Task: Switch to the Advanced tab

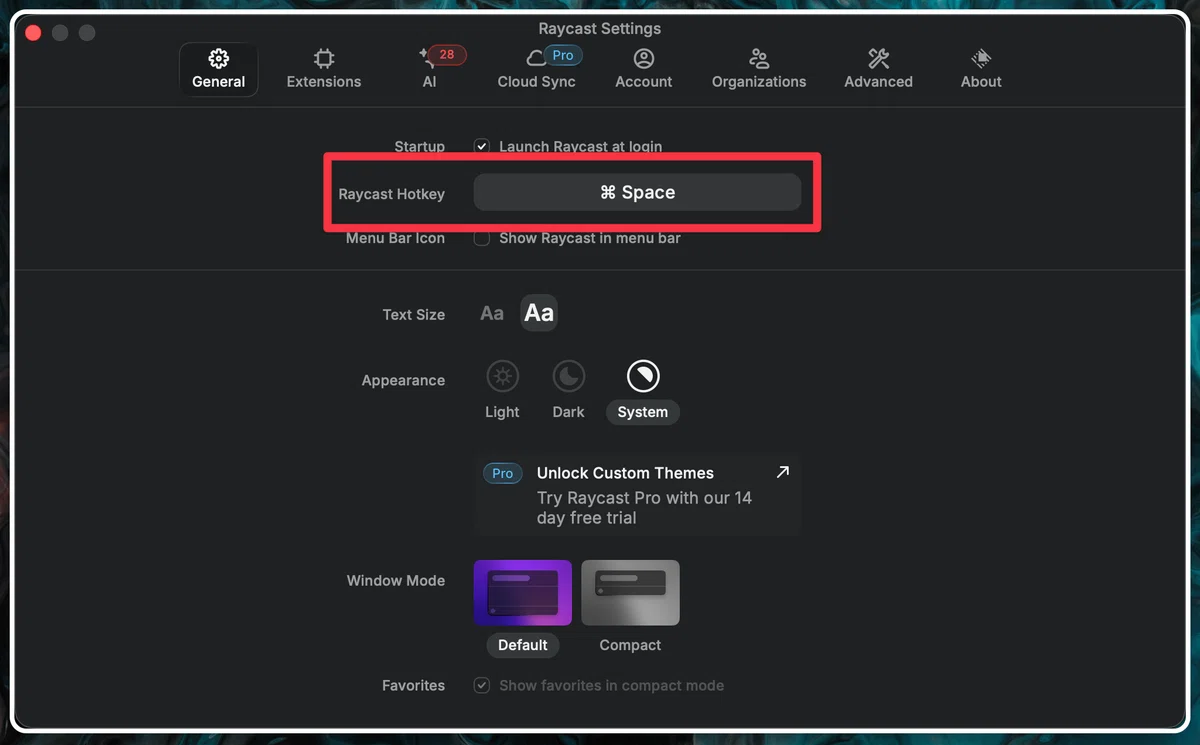Action: pyautogui.click(x=878, y=69)
